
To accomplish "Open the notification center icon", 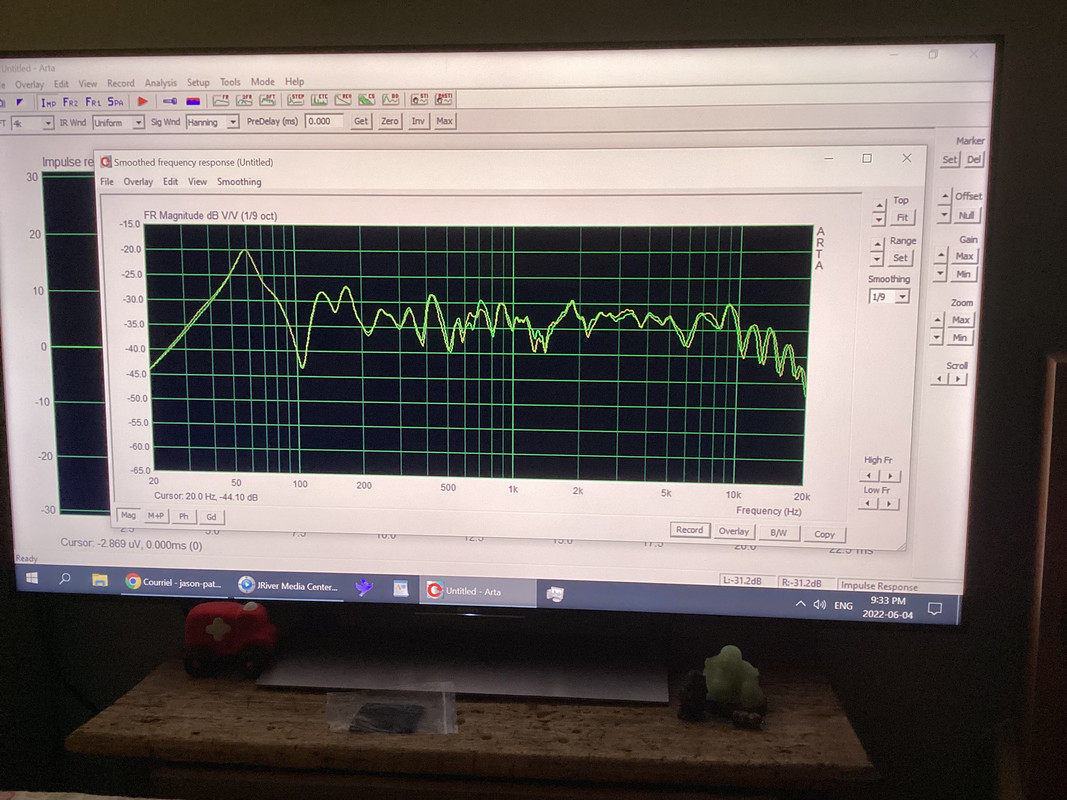I will tap(935, 608).
